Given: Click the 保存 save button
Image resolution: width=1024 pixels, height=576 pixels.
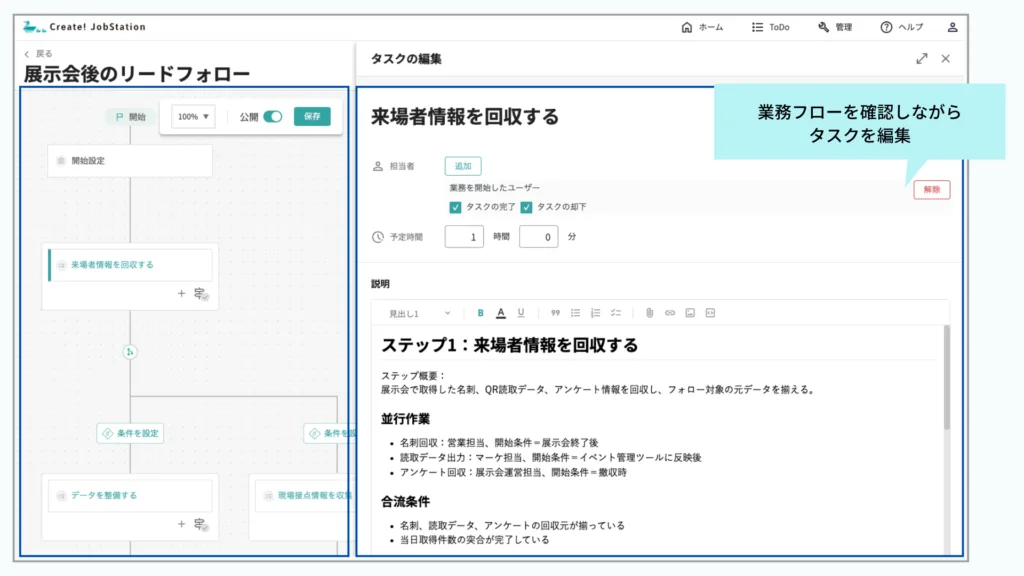Looking at the screenshot, I should pos(312,117).
